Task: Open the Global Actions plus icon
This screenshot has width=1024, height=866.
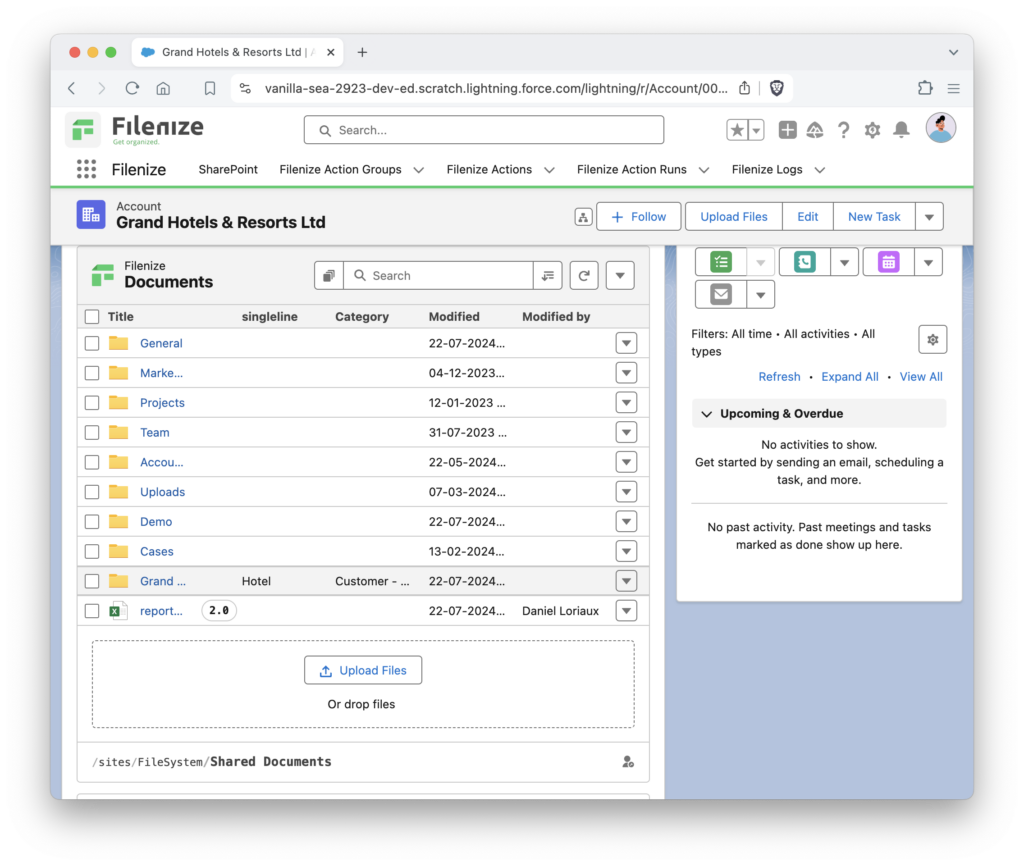Action: click(x=787, y=130)
